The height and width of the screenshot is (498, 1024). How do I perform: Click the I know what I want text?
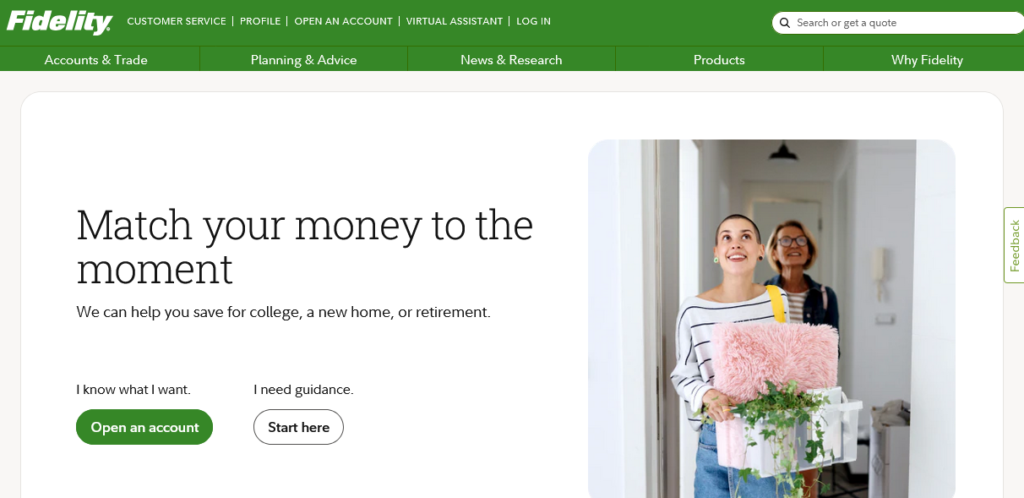coord(133,390)
